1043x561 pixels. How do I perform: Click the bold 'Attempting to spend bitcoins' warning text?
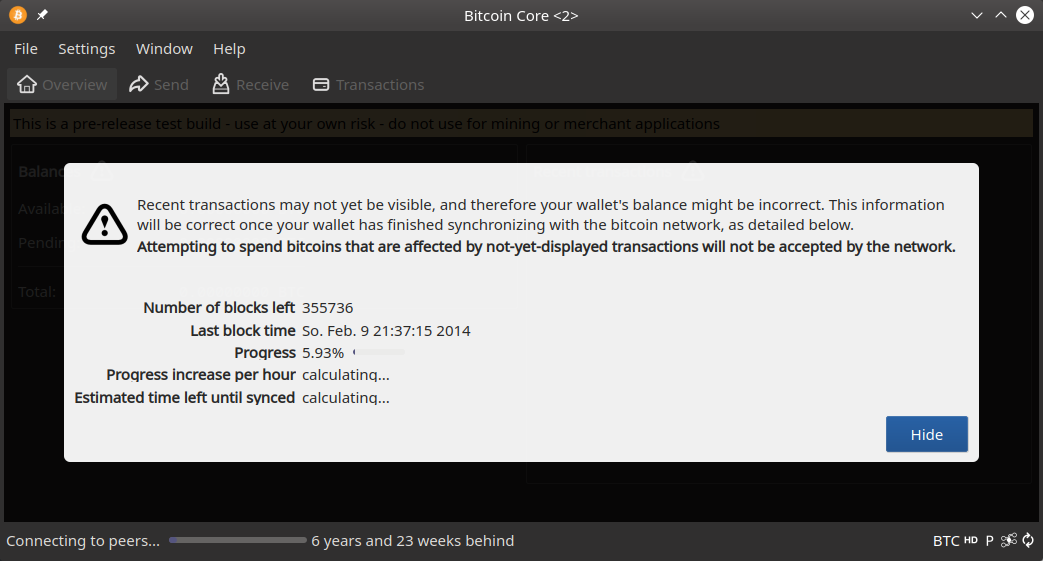coord(546,247)
